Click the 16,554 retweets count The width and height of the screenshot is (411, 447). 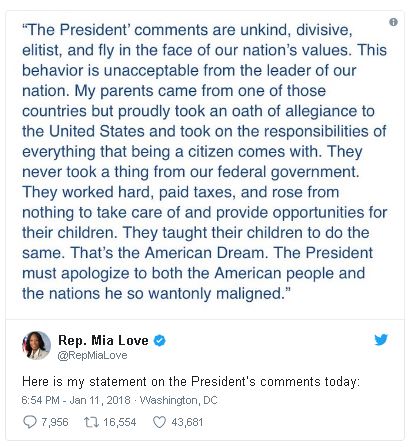coord(120,422)
